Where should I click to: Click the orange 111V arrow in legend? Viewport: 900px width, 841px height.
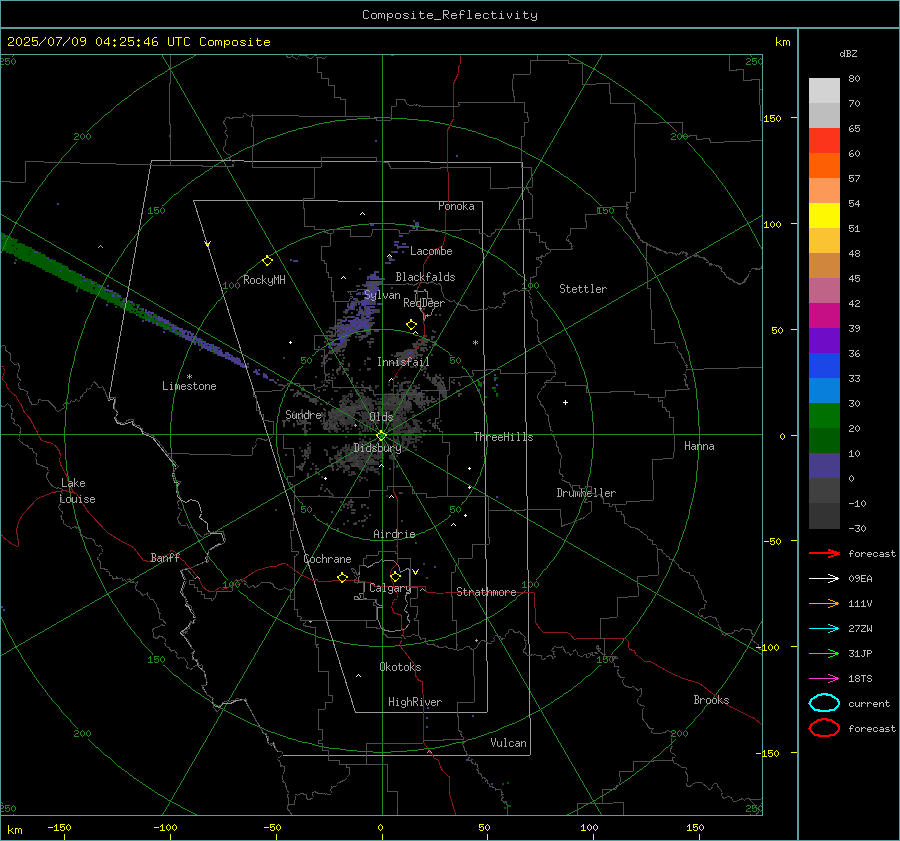click(x=824, y=603)
